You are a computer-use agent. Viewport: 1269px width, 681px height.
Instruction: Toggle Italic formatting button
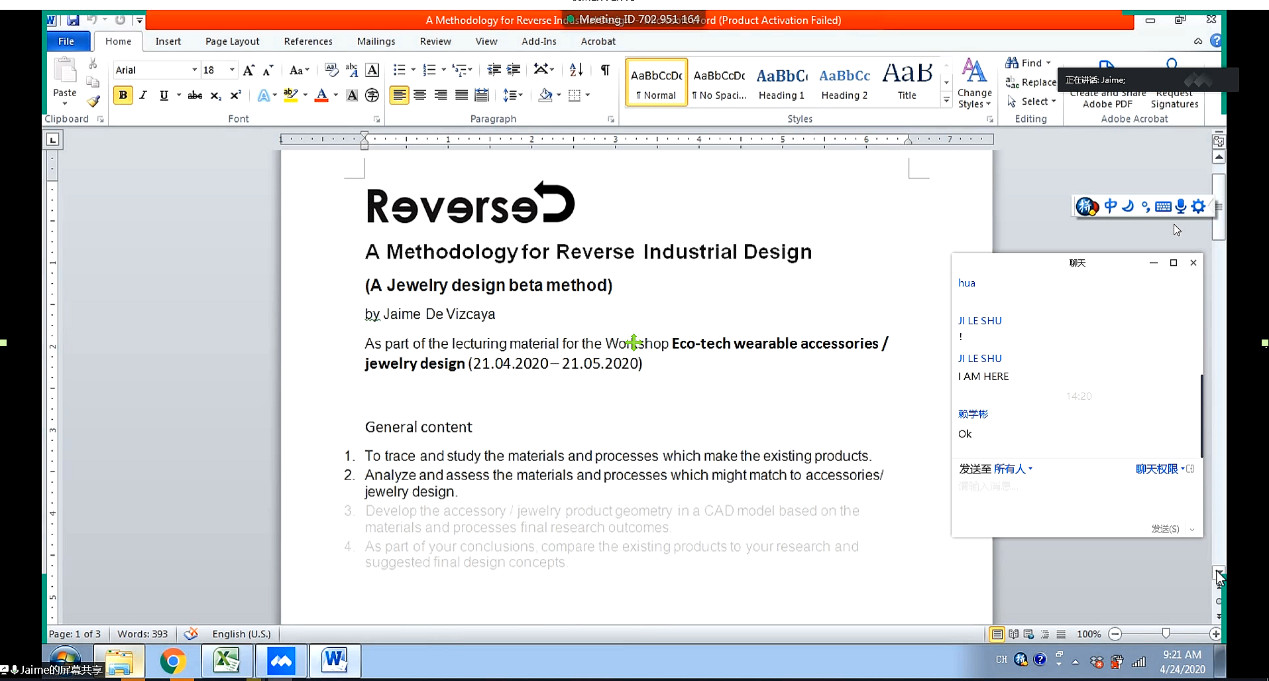point(143,96)
